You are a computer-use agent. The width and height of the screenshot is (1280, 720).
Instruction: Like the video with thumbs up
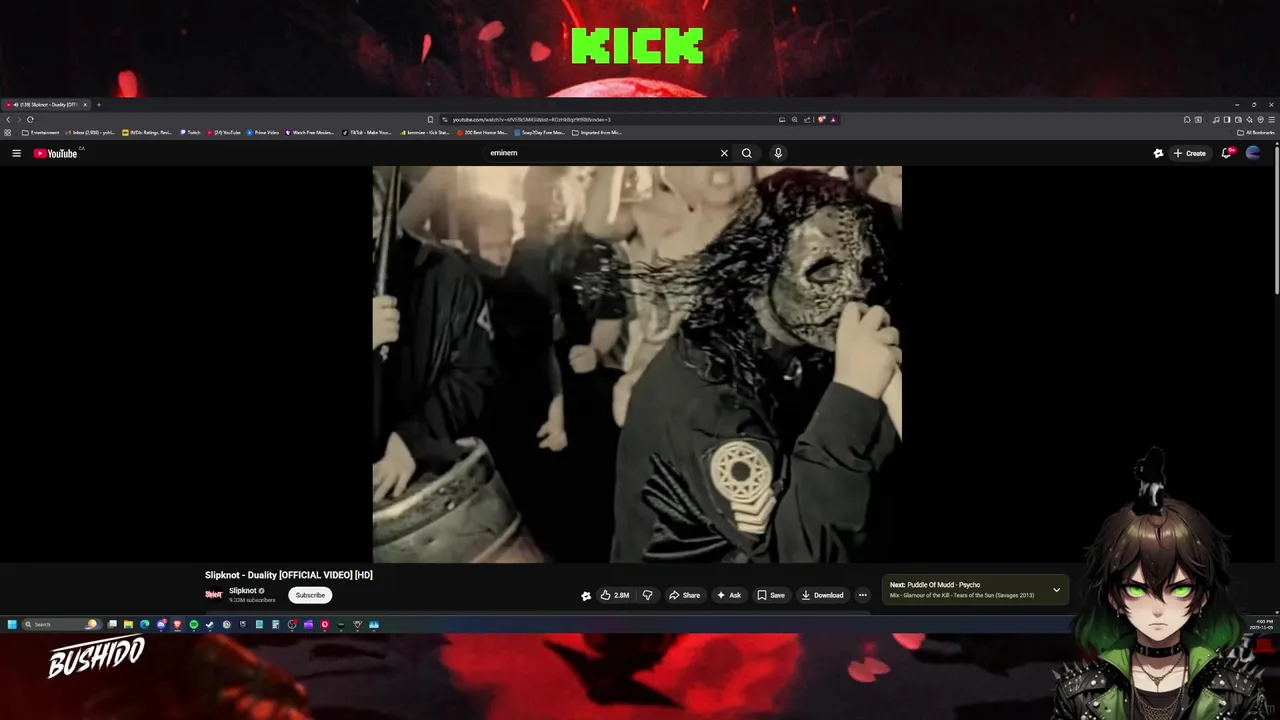point(614,595)
